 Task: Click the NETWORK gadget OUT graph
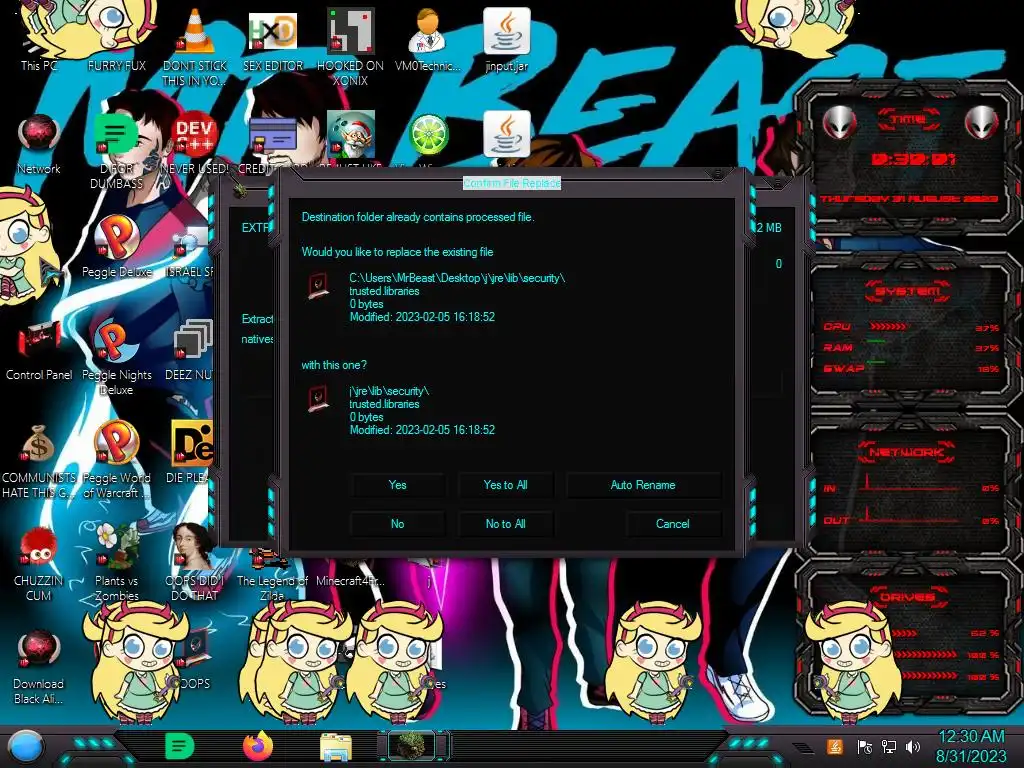pos(911,516)
